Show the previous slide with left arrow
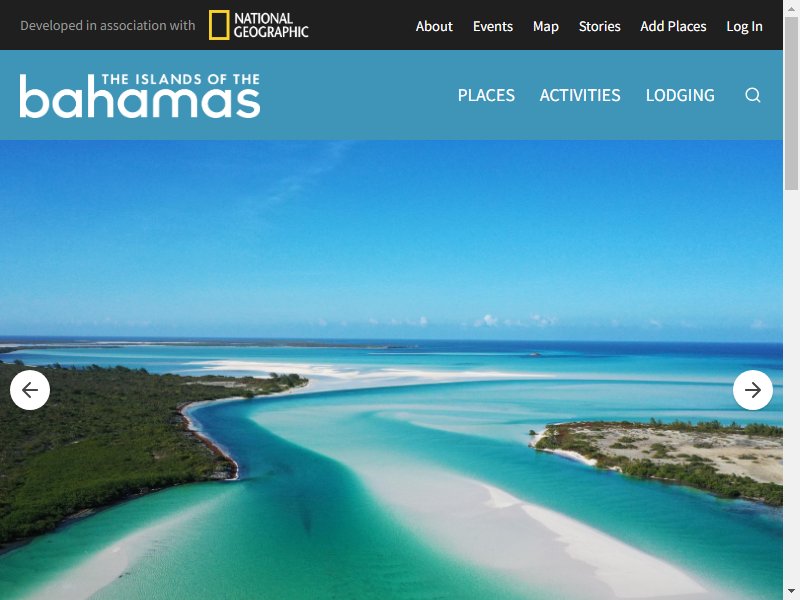The image size is (800, 600). (30, 390)
